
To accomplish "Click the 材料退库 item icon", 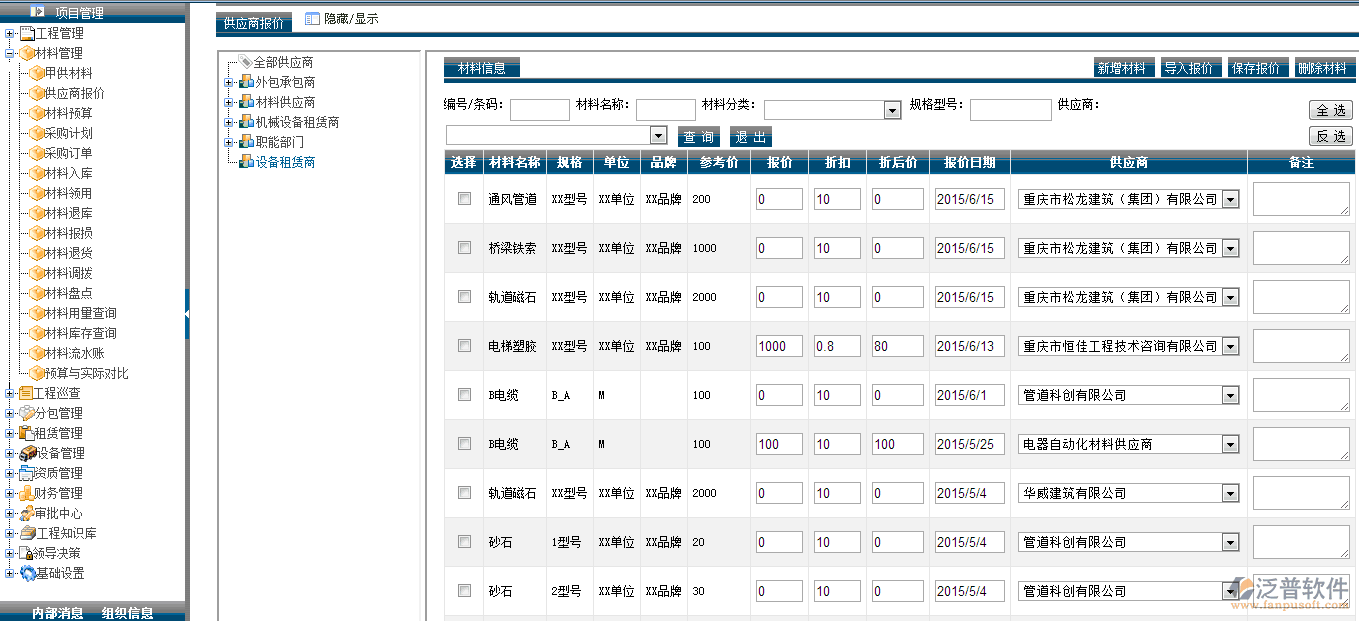I will pyautogui.click(x=37, y=213).
